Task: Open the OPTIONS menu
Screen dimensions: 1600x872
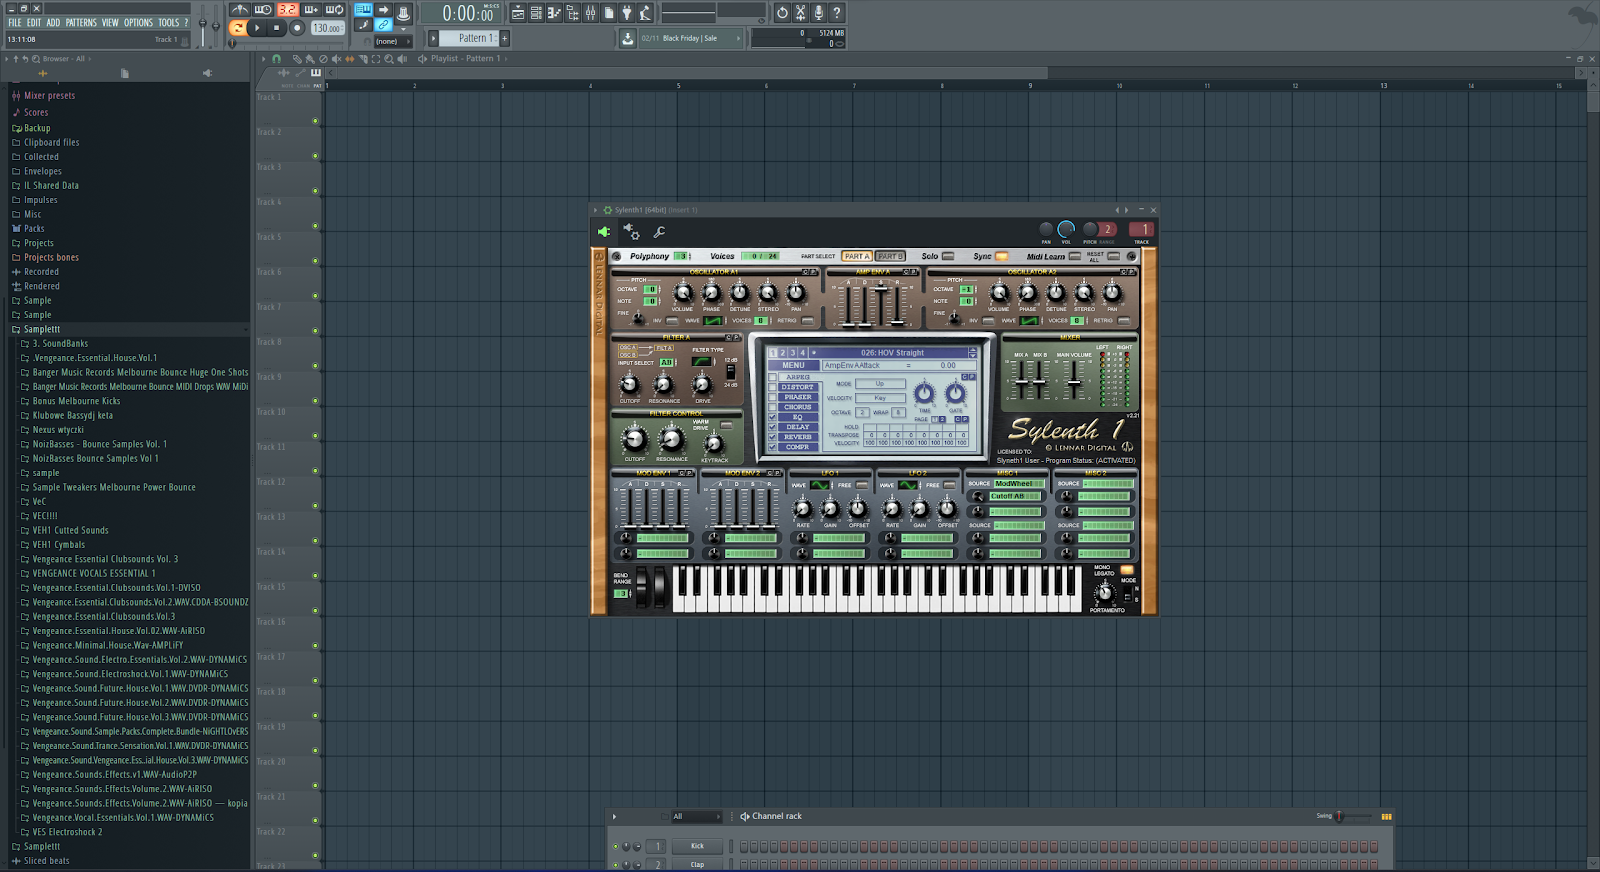Action: pos(138,22)
